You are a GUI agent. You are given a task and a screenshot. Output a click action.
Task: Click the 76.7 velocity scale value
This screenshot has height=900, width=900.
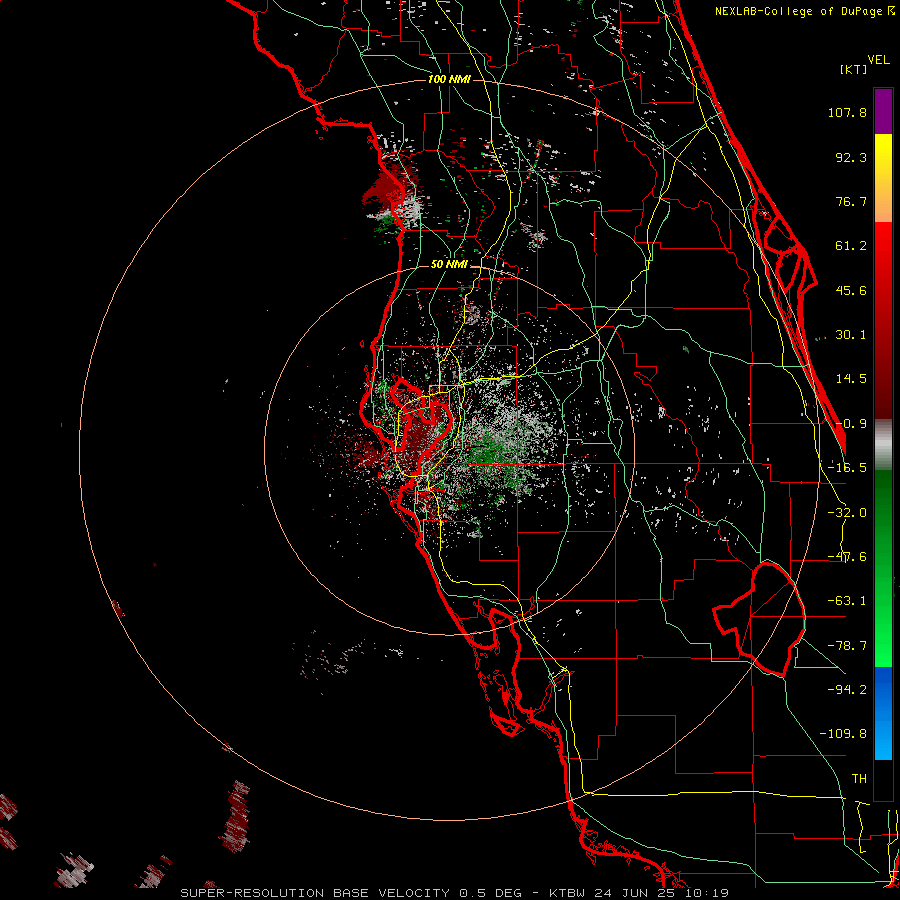[851, 201]
